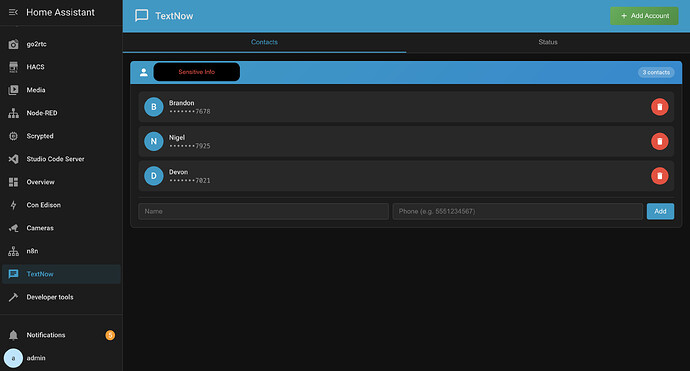Click the account person icon in blue bar
This screenshot has height=371, width=690.
[x=143, y=73]
